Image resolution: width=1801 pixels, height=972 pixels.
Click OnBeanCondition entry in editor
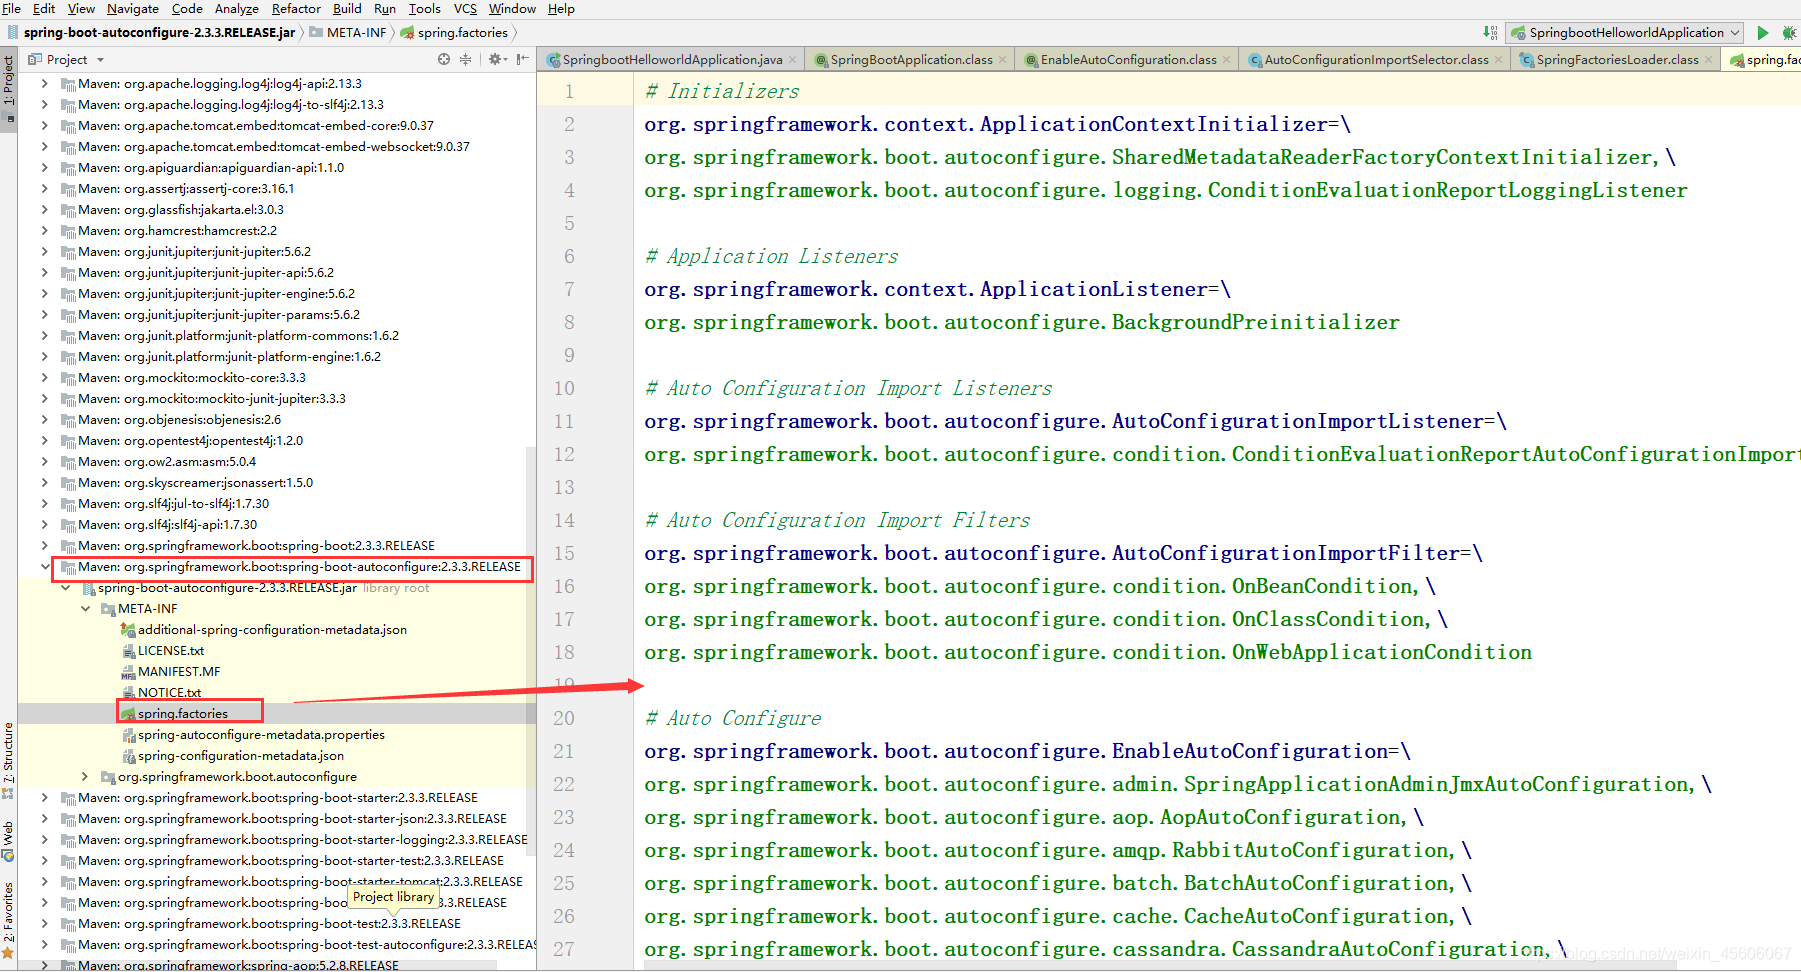click(x=1040, y=587)
